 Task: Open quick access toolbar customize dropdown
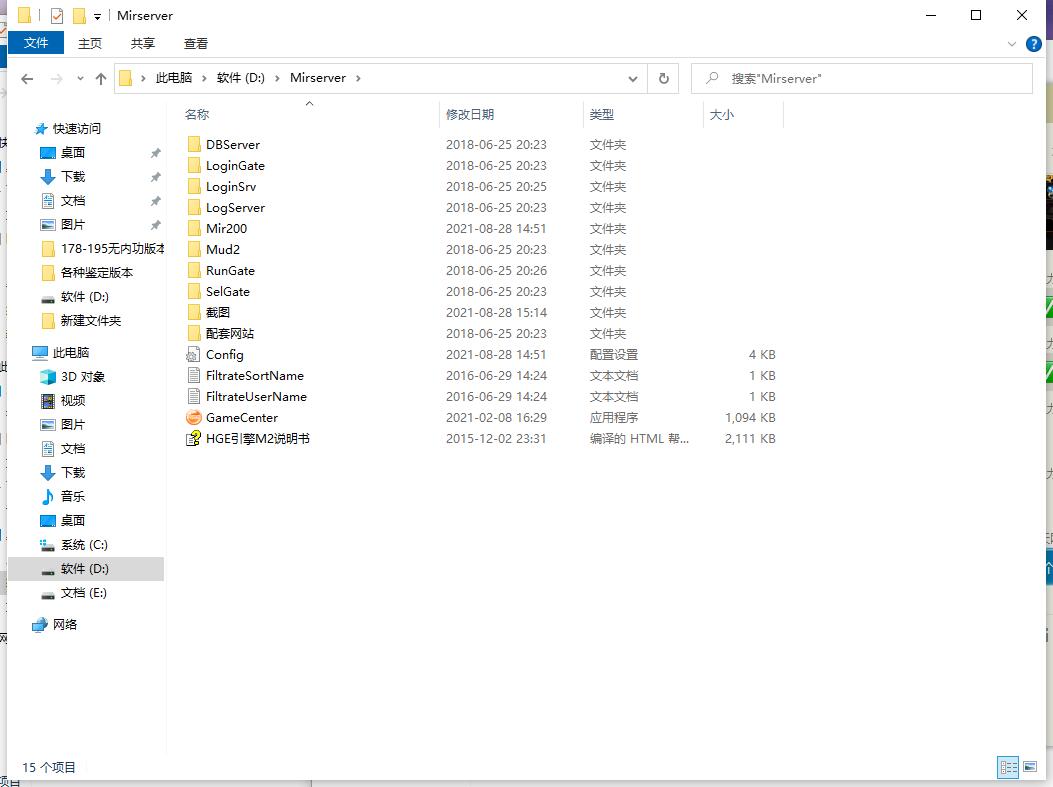tap(97, 16)
